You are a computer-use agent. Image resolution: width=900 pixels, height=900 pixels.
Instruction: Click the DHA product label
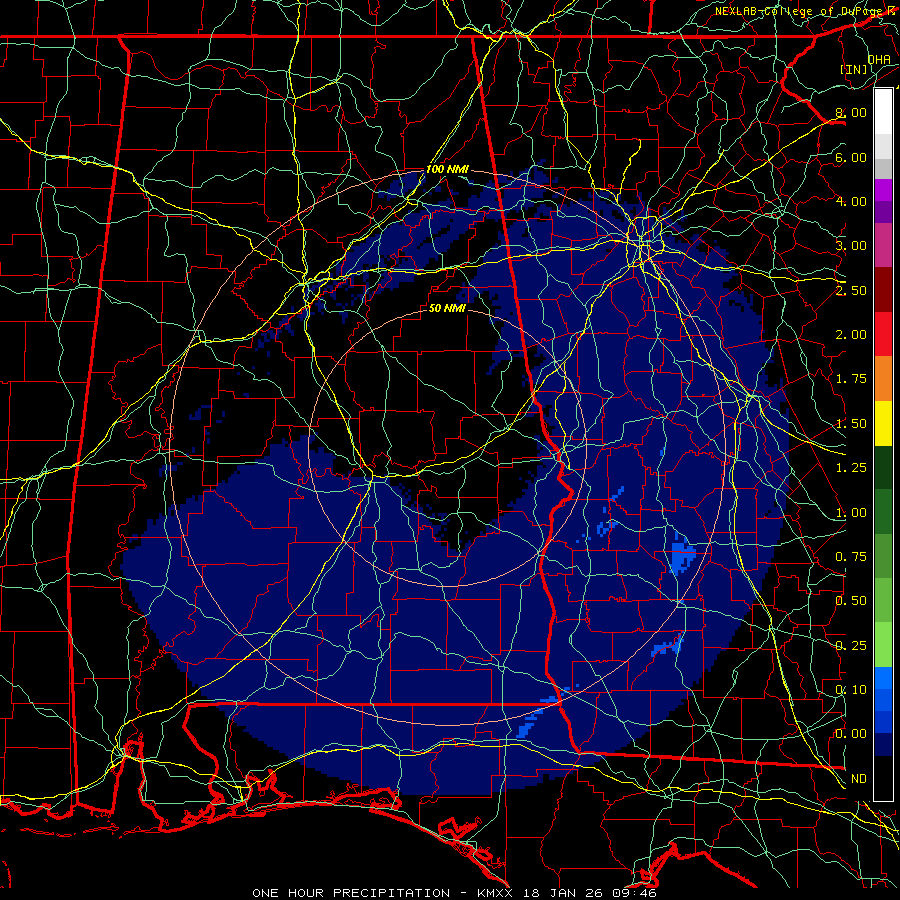click(879, 59)
